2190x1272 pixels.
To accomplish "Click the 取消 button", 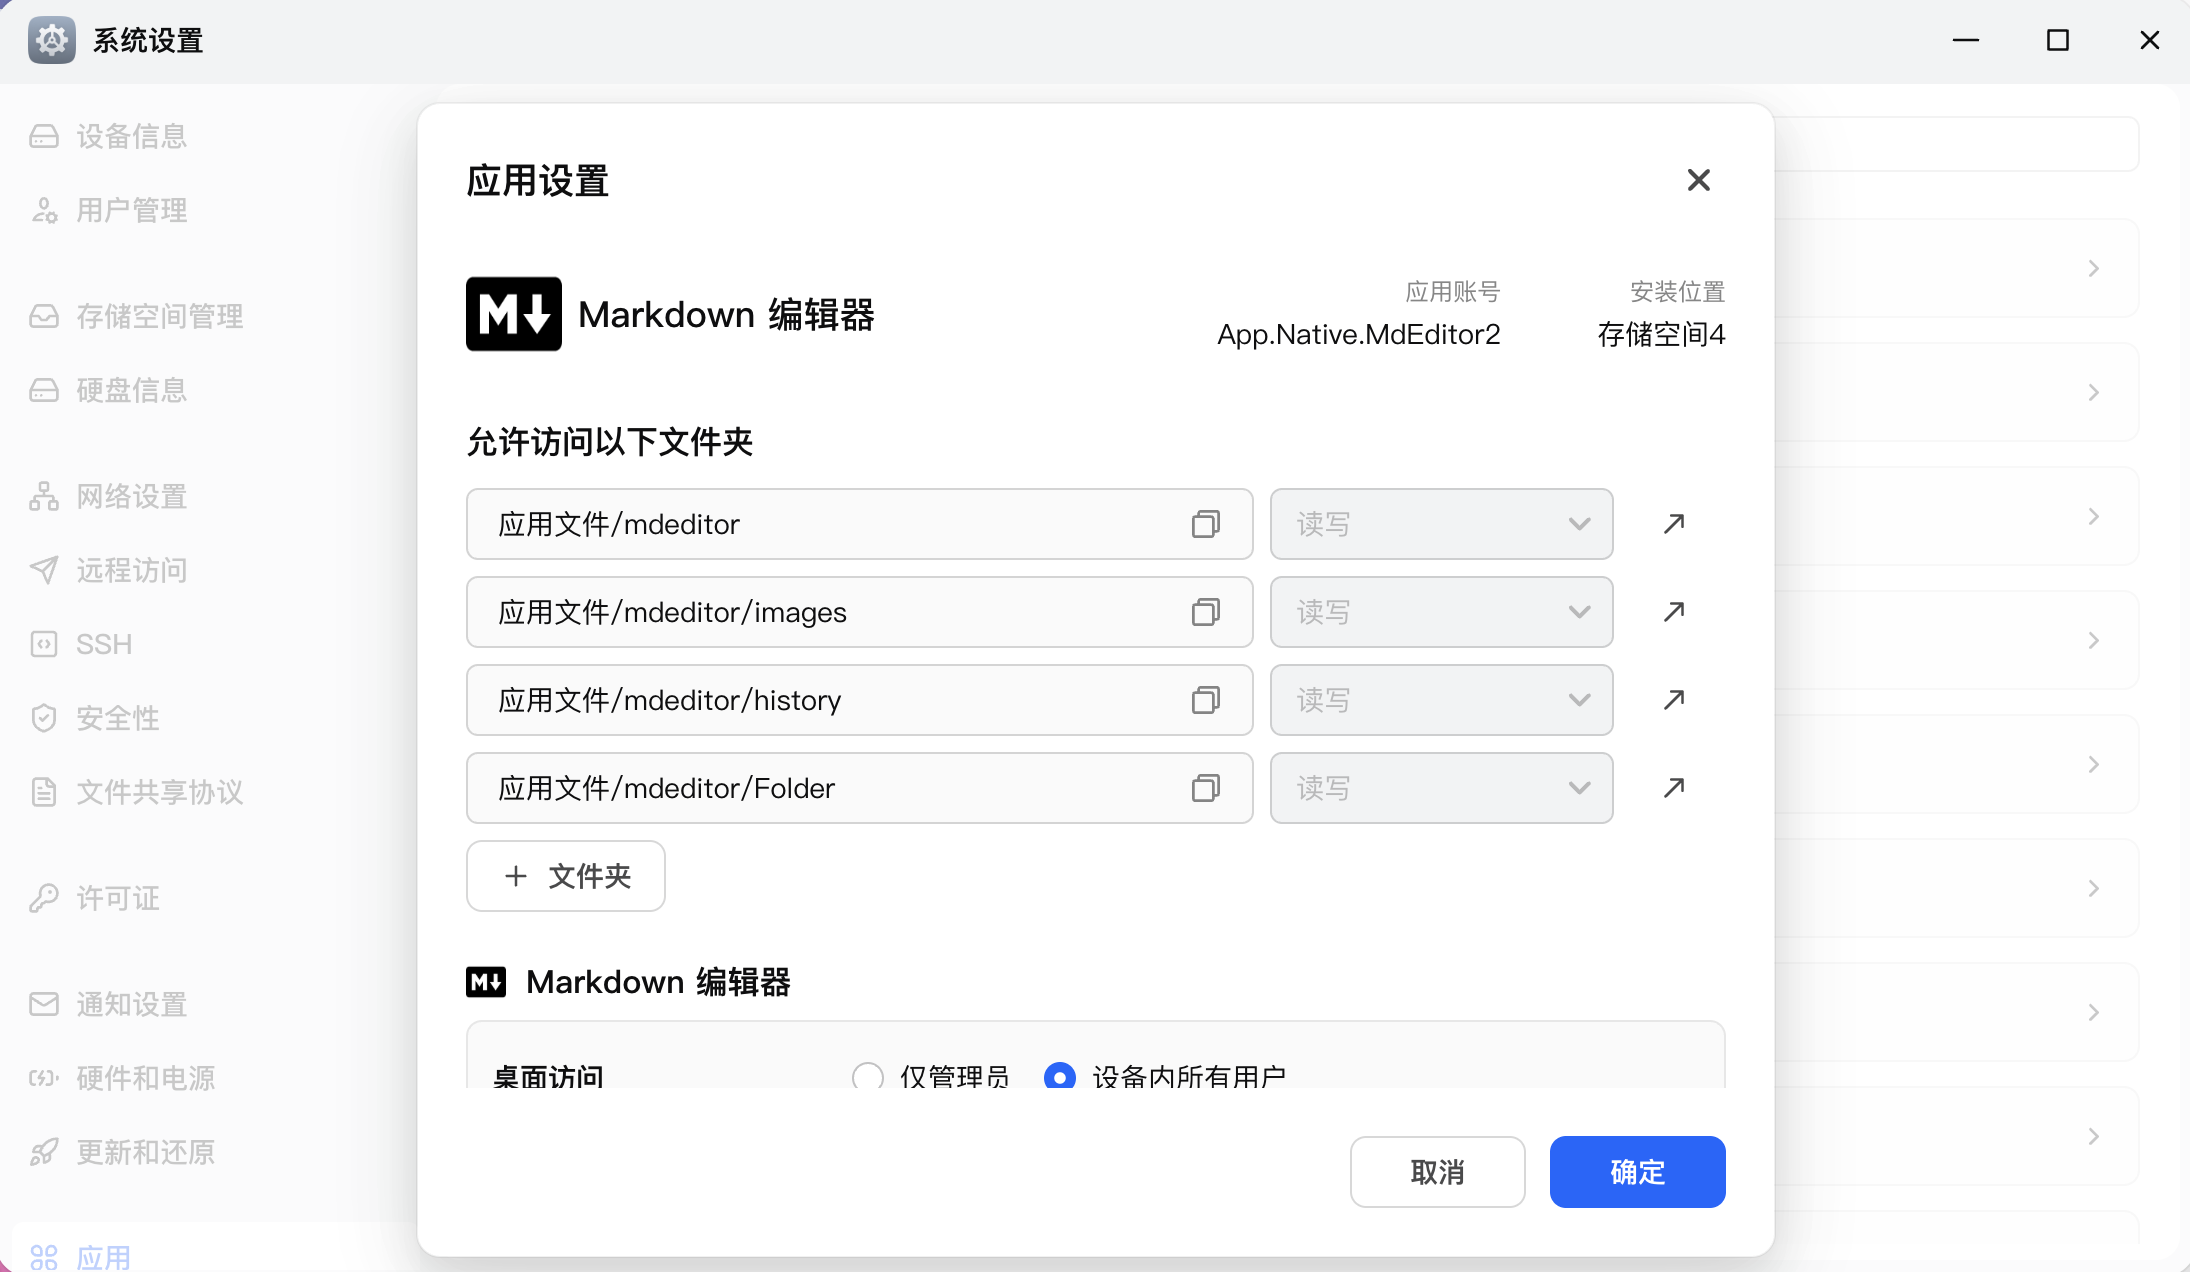I will (x=1437, y=1172).
